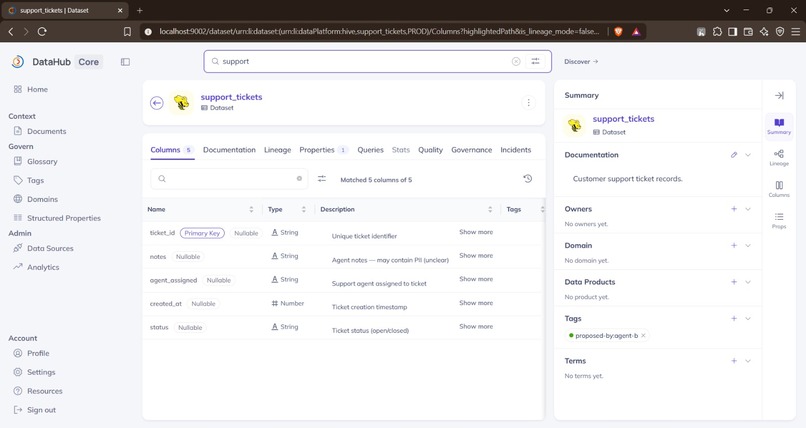Show more for created_at description
The image size is (806, 428).
pyautogui.click(x=476, y=303)
